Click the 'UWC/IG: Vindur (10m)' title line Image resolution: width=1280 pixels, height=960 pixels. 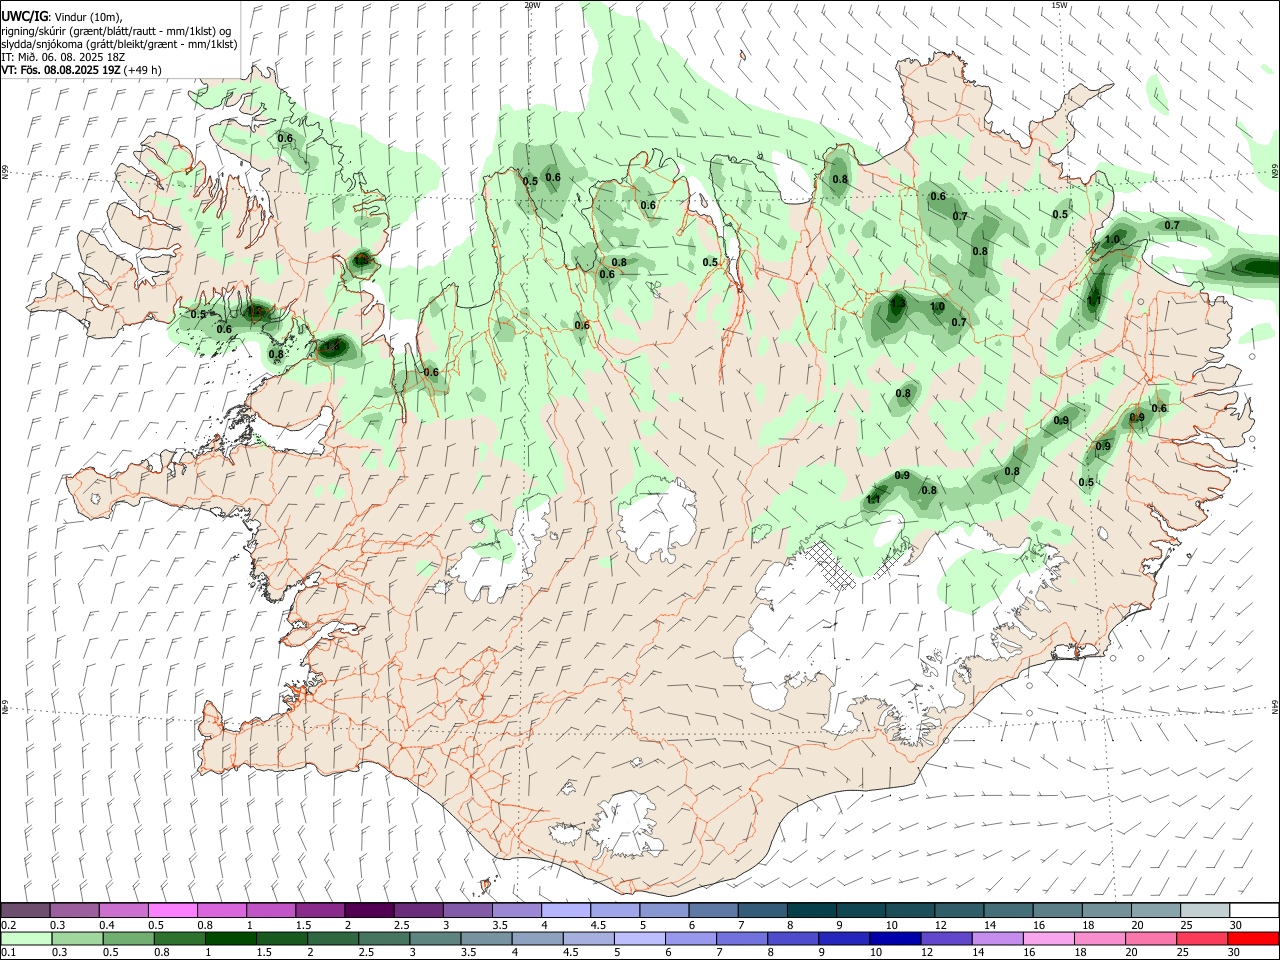[x=62, y=16]
